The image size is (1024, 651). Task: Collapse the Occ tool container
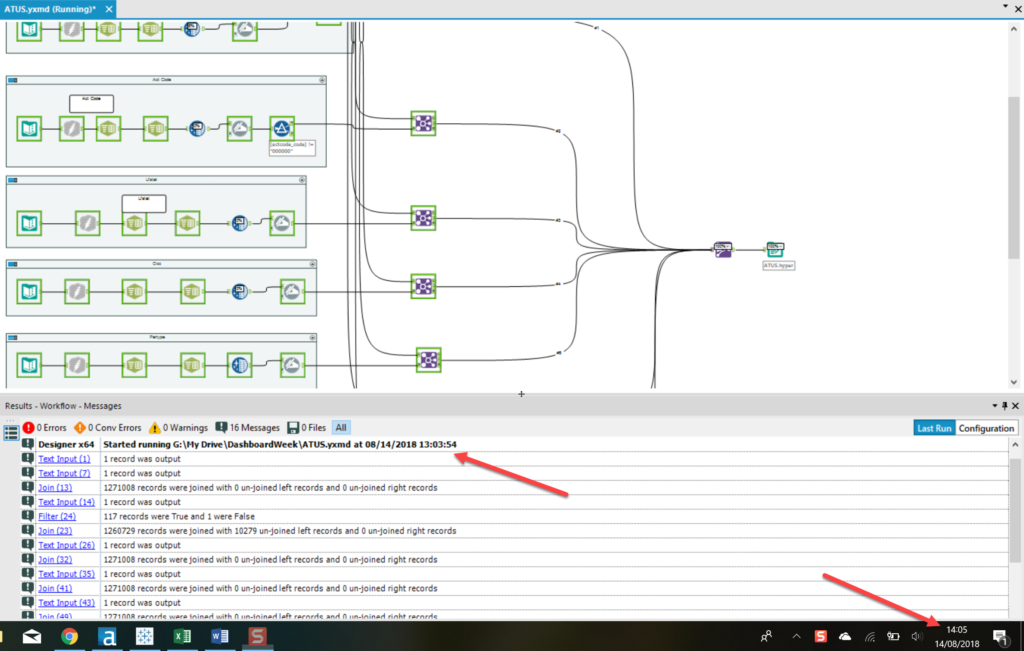pyautogui.click(x=312, y=264)
